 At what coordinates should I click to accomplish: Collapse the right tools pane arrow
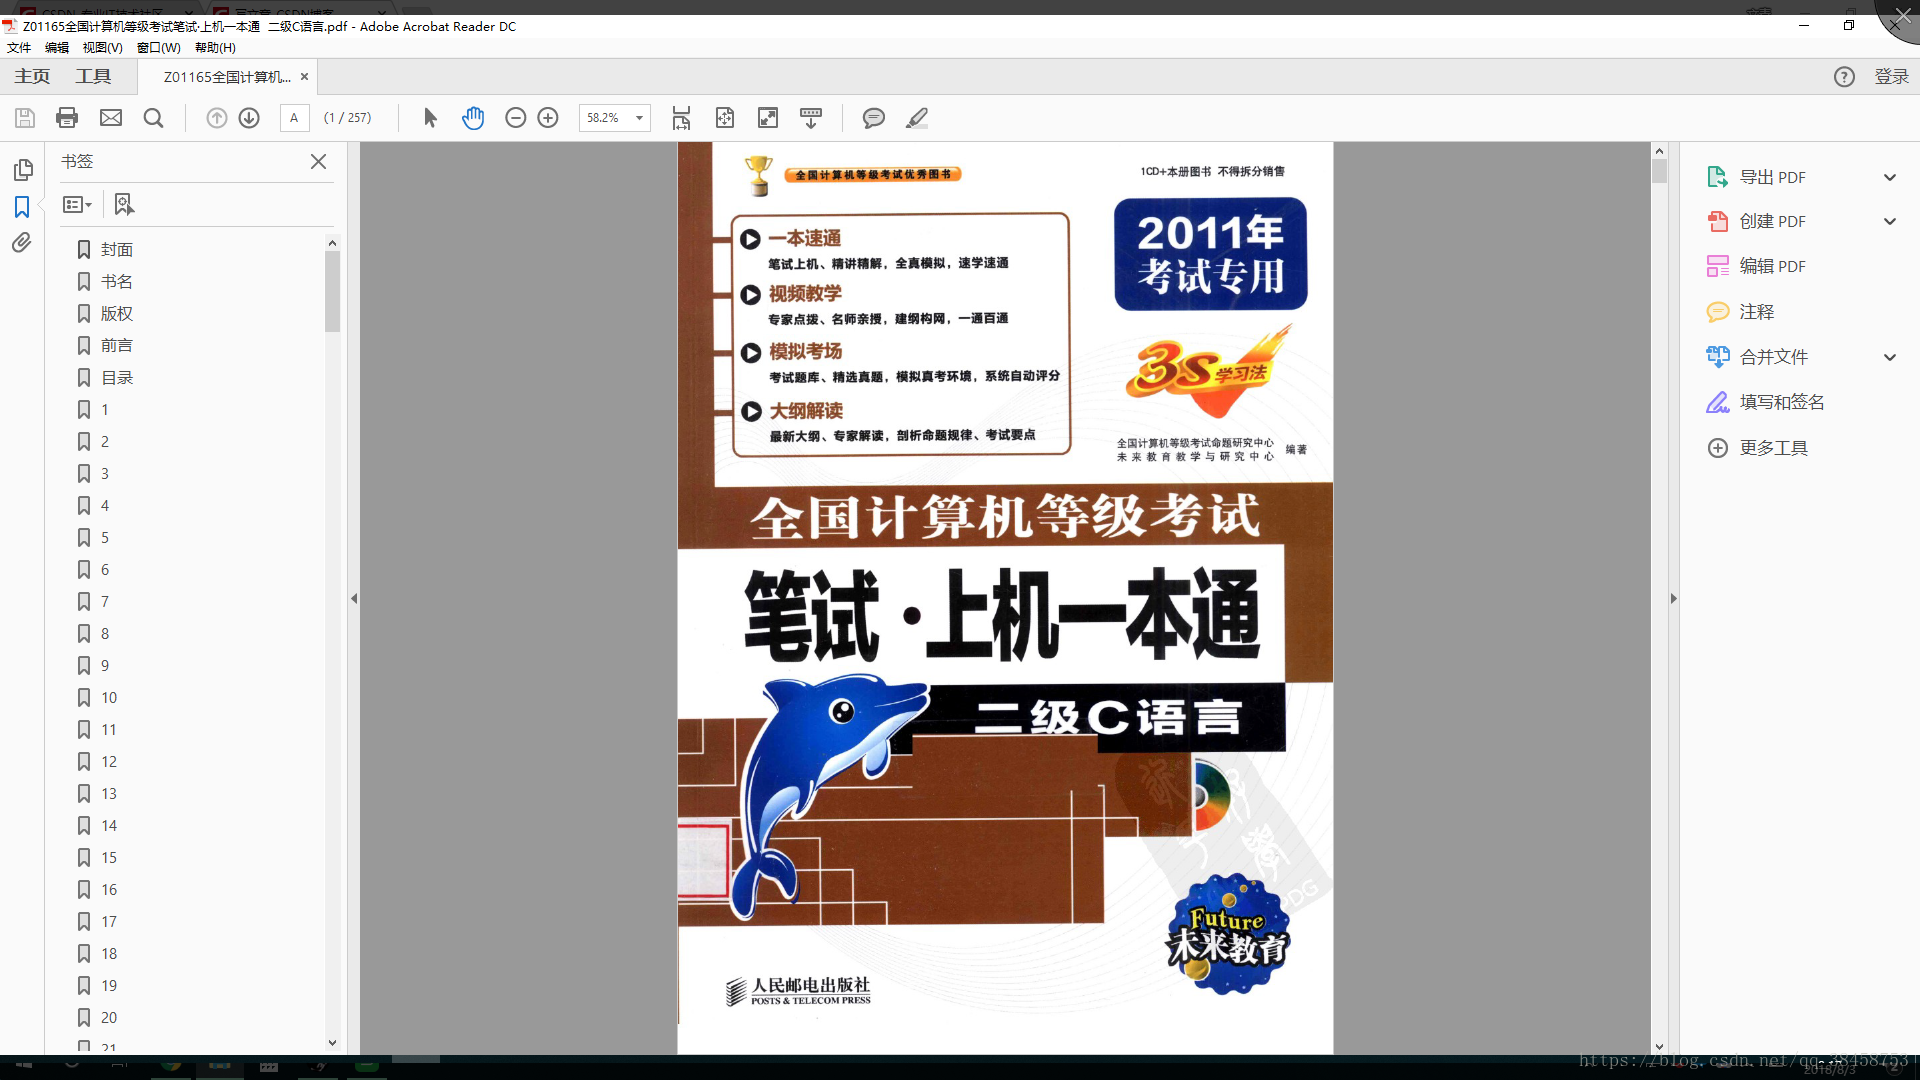[1673, 598]
